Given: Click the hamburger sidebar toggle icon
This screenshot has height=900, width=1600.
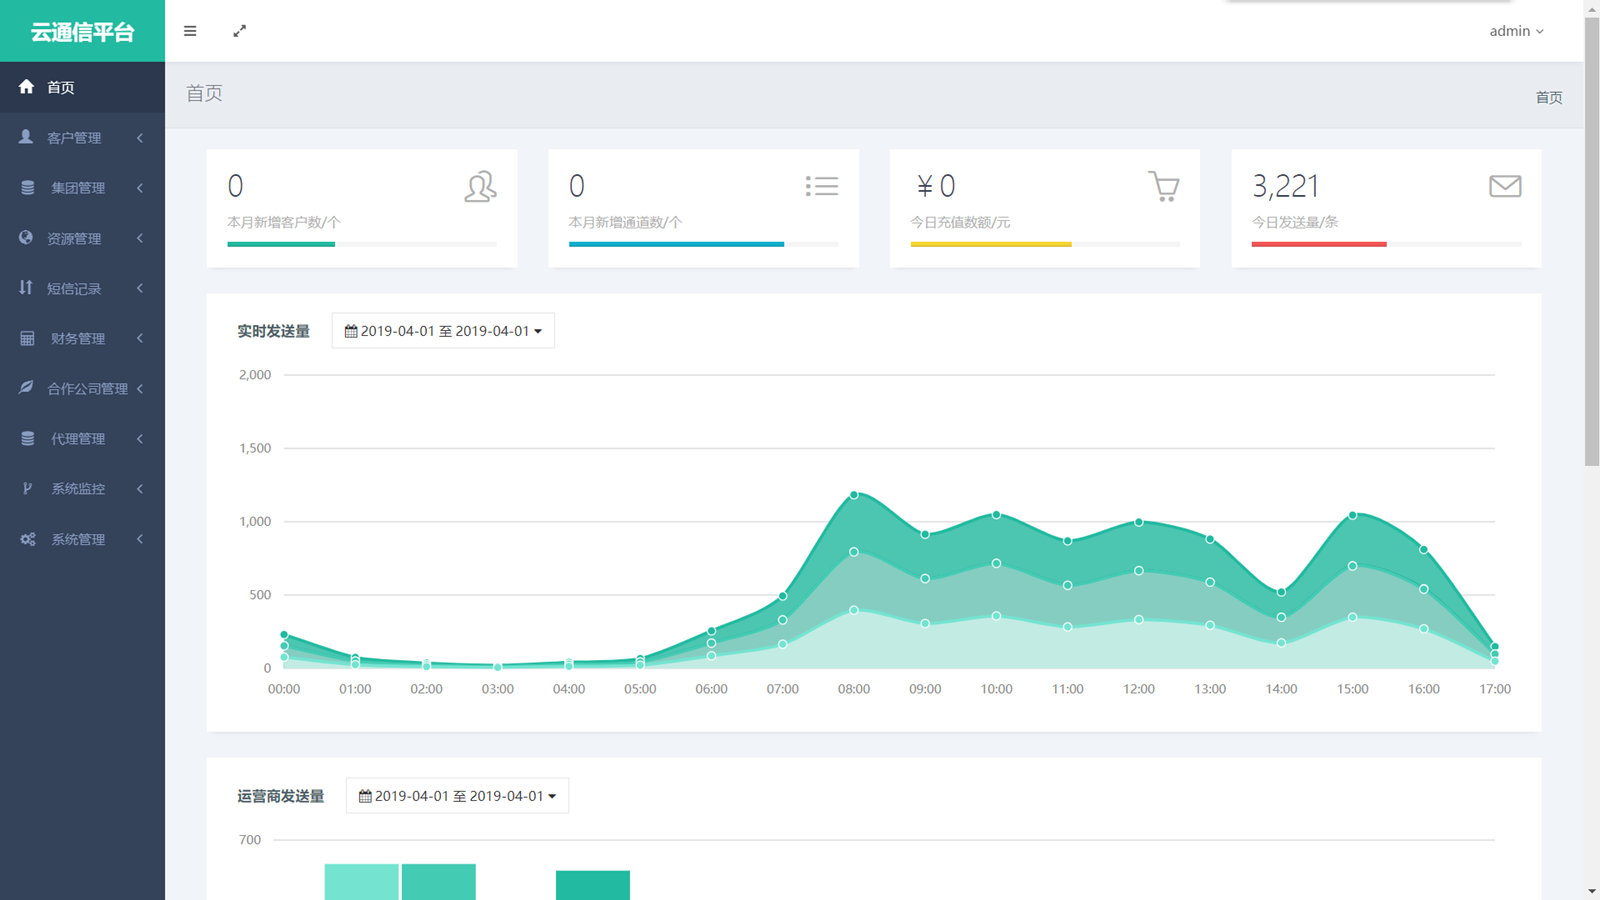Looking at the screenshot, I should coord(190,31).
